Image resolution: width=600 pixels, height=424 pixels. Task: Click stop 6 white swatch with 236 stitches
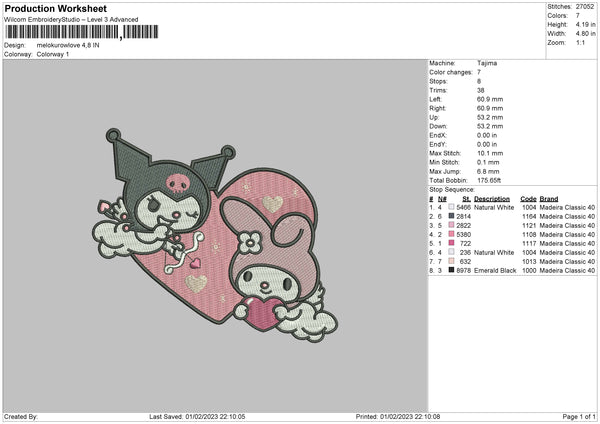(452, 252)
